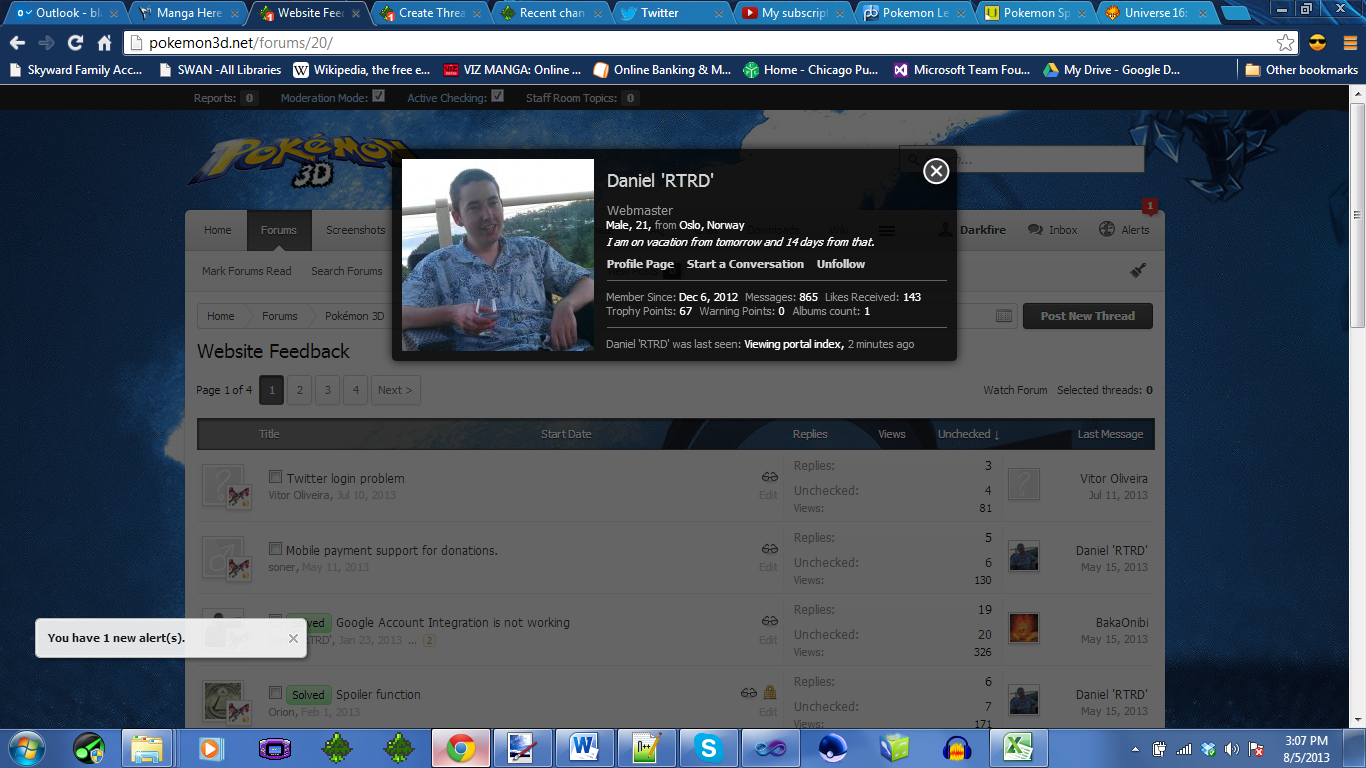This screenshot has width=1366, height=768.
Task: Click glasses icon on Mobile payment support row
Action: (x=769, y=549)
